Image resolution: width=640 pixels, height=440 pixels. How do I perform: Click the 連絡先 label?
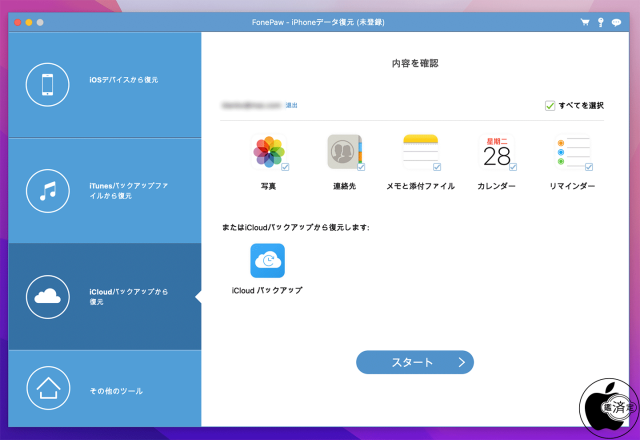[344, 186]
